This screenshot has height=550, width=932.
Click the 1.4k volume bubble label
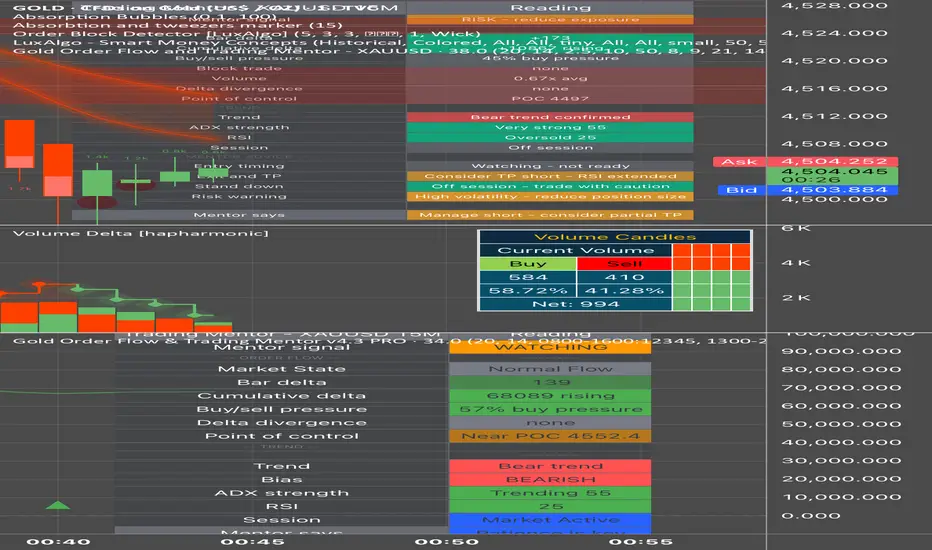click(x=97, y=157)
